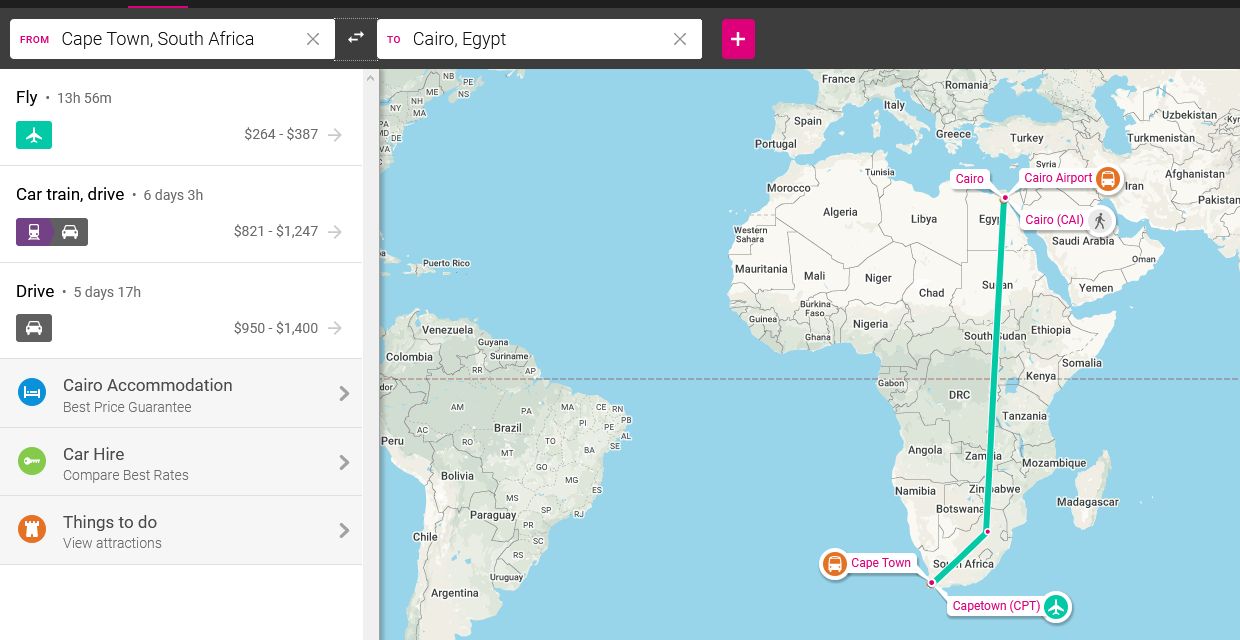
Task: Click the Capetown (CPT) airplane marker
Action: coord(1056,607)
